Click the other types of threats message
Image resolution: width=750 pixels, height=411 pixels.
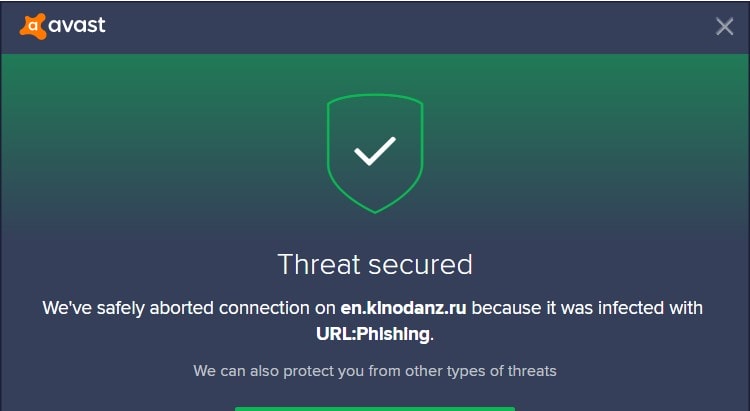point(375,371)
